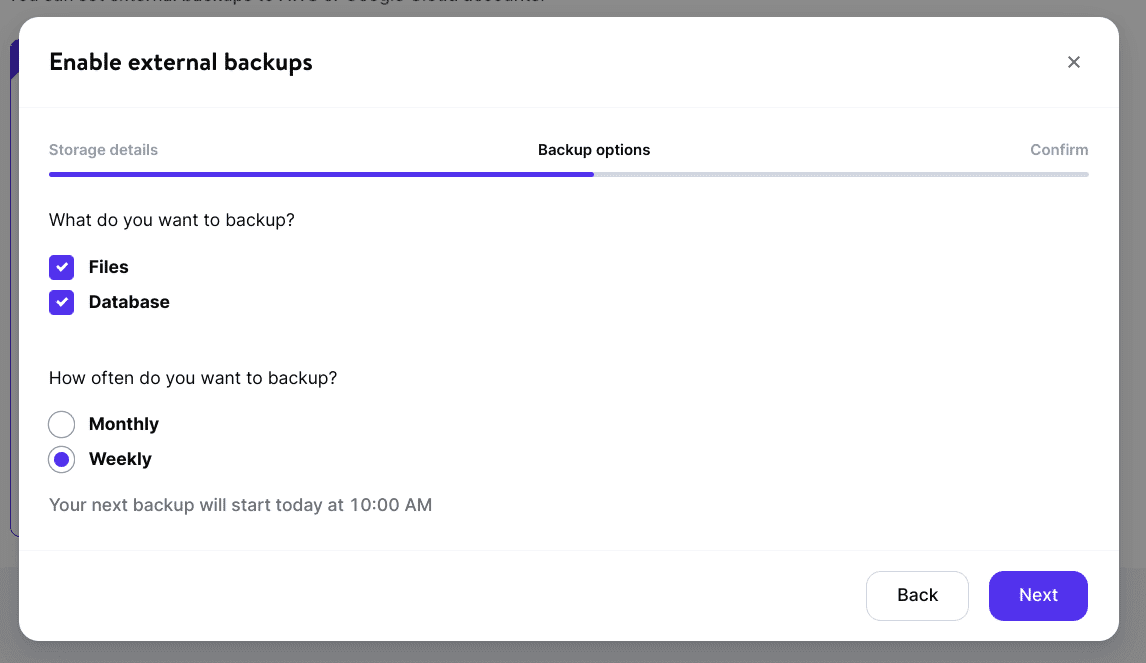This screenshot has height=663, width=1146.
Task: Click the wizard progress bar
Action: tap(569, 173)
